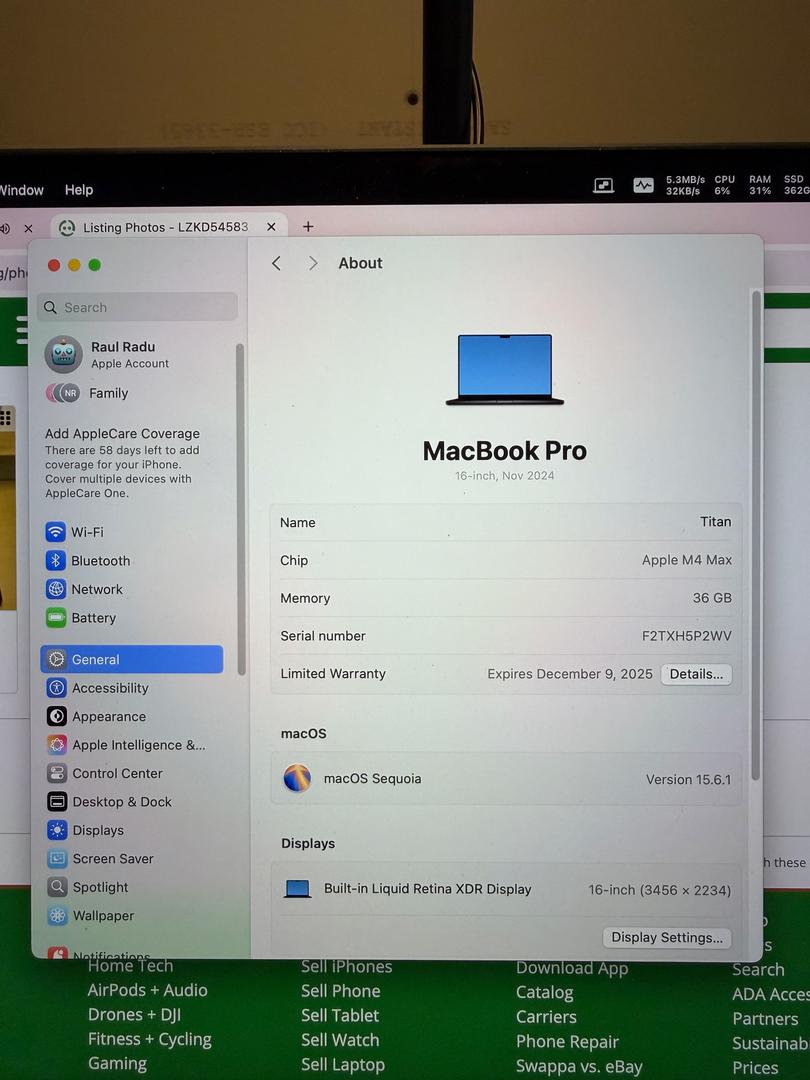This screenshot has width=810, height=1080.
Task: Open the Help menu
Action: [79, 190]
